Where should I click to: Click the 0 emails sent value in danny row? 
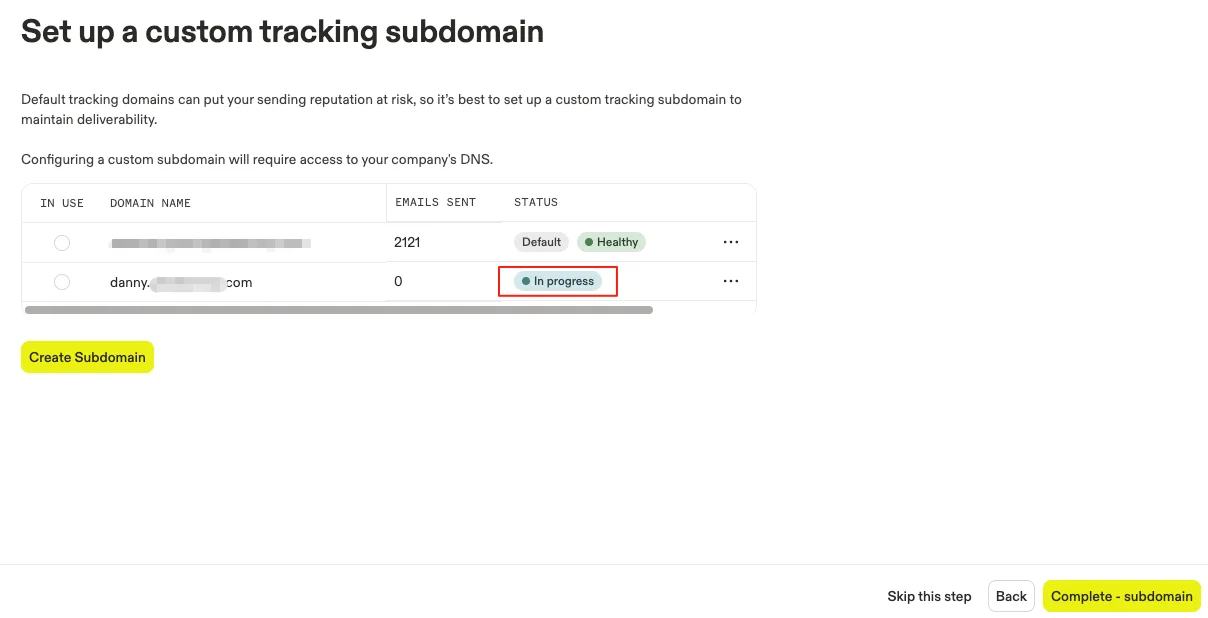[398, 281]
